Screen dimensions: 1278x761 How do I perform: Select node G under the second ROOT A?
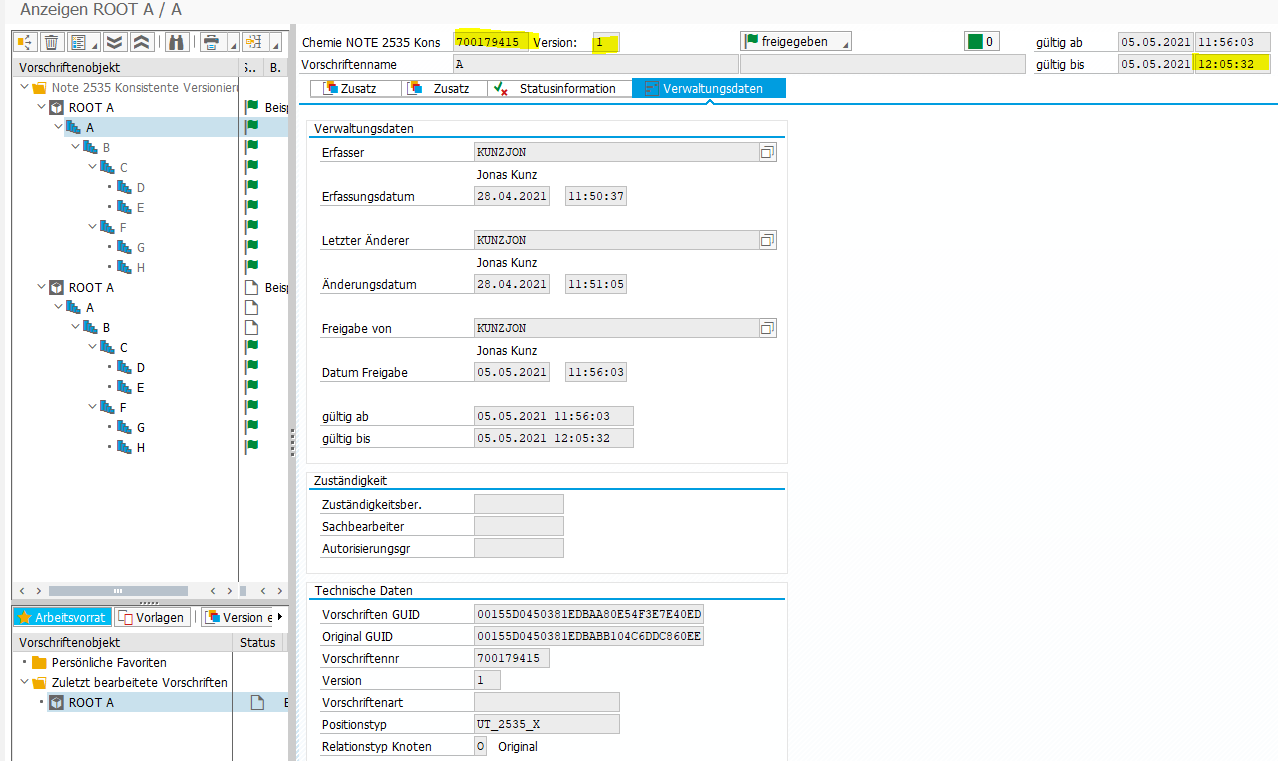tap(140, 427)
